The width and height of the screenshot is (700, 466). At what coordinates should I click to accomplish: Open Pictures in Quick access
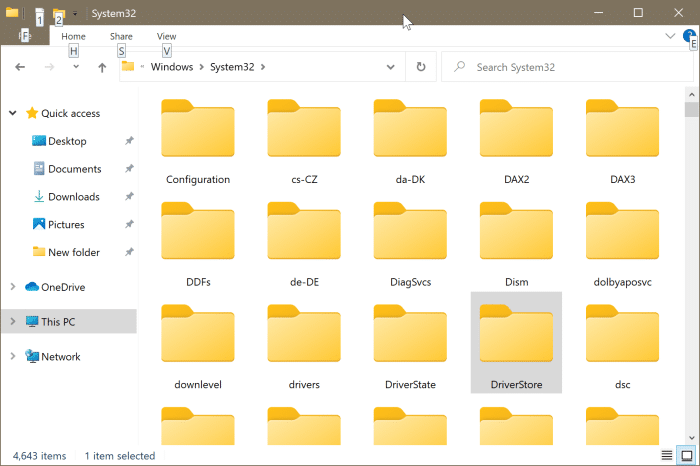click(x=58, y=224)
